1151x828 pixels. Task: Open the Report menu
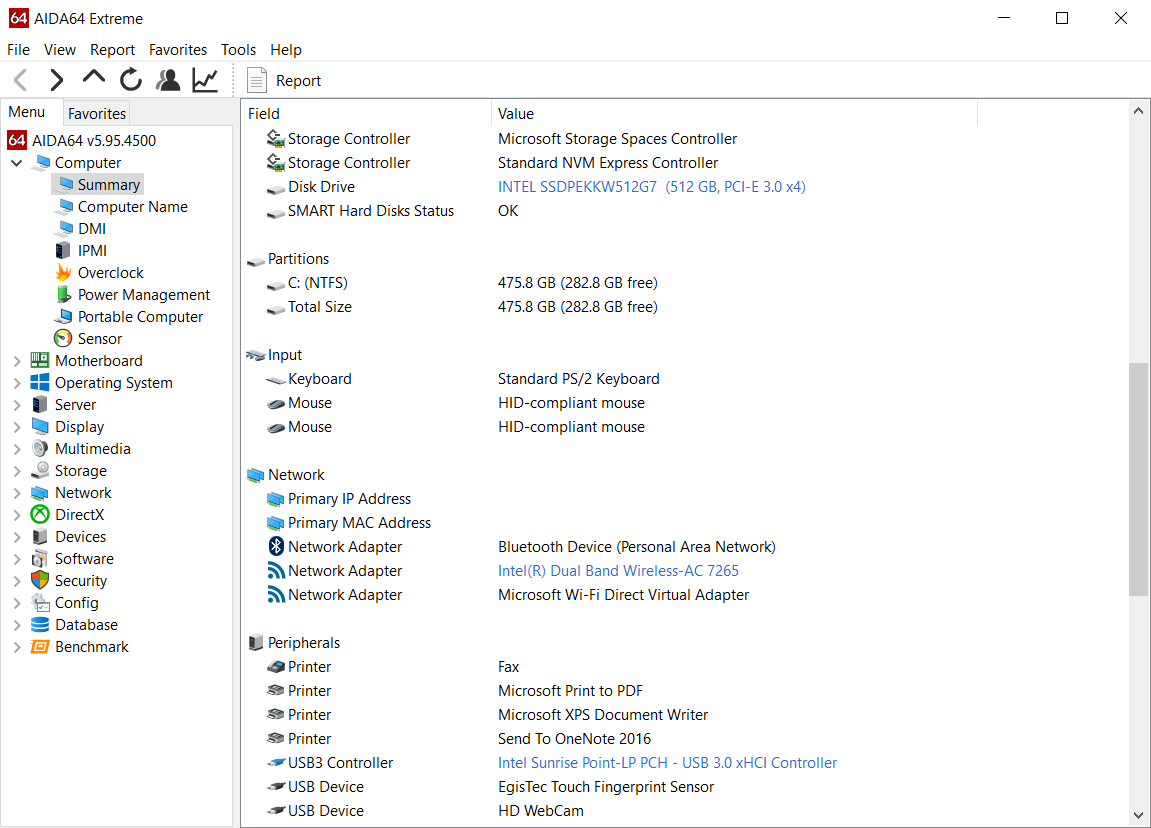tap(112, 49)
